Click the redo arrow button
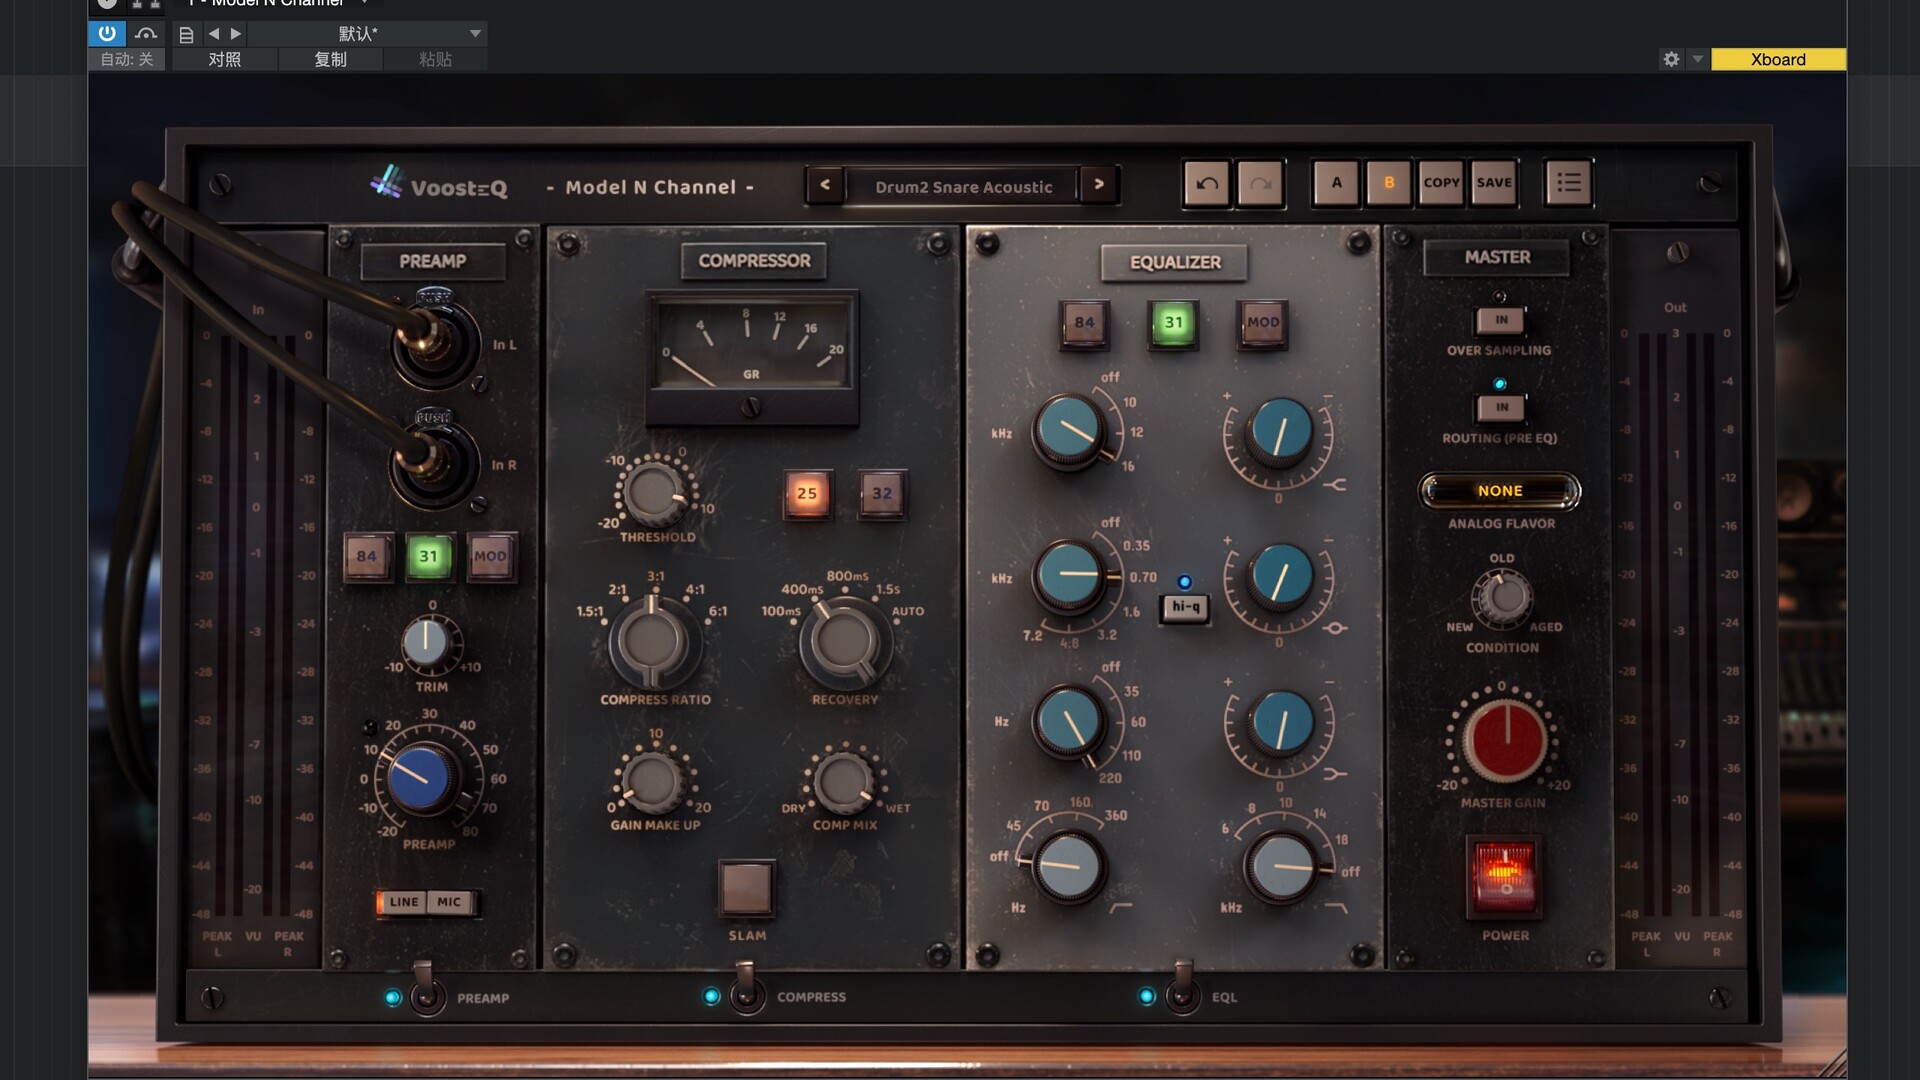The image size is (1920, 1080). click(x=1260, y=183)
